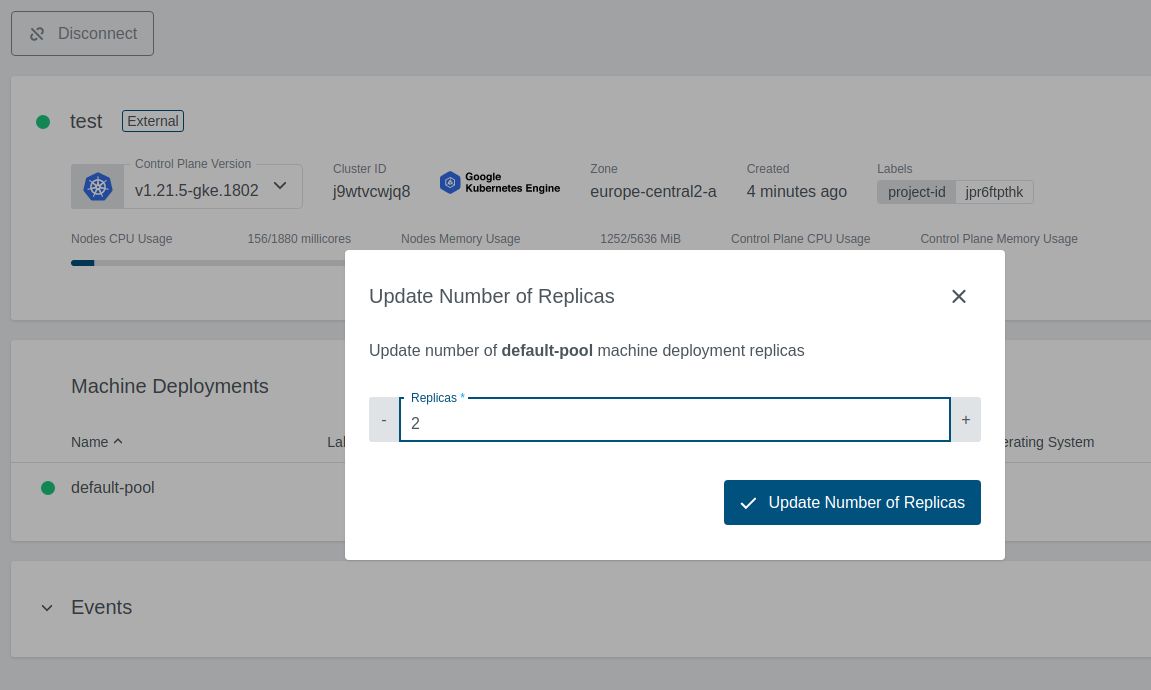Click the green health dot next to test
The height and width of the screenshot is (690, 1151).
pos(42,121)
